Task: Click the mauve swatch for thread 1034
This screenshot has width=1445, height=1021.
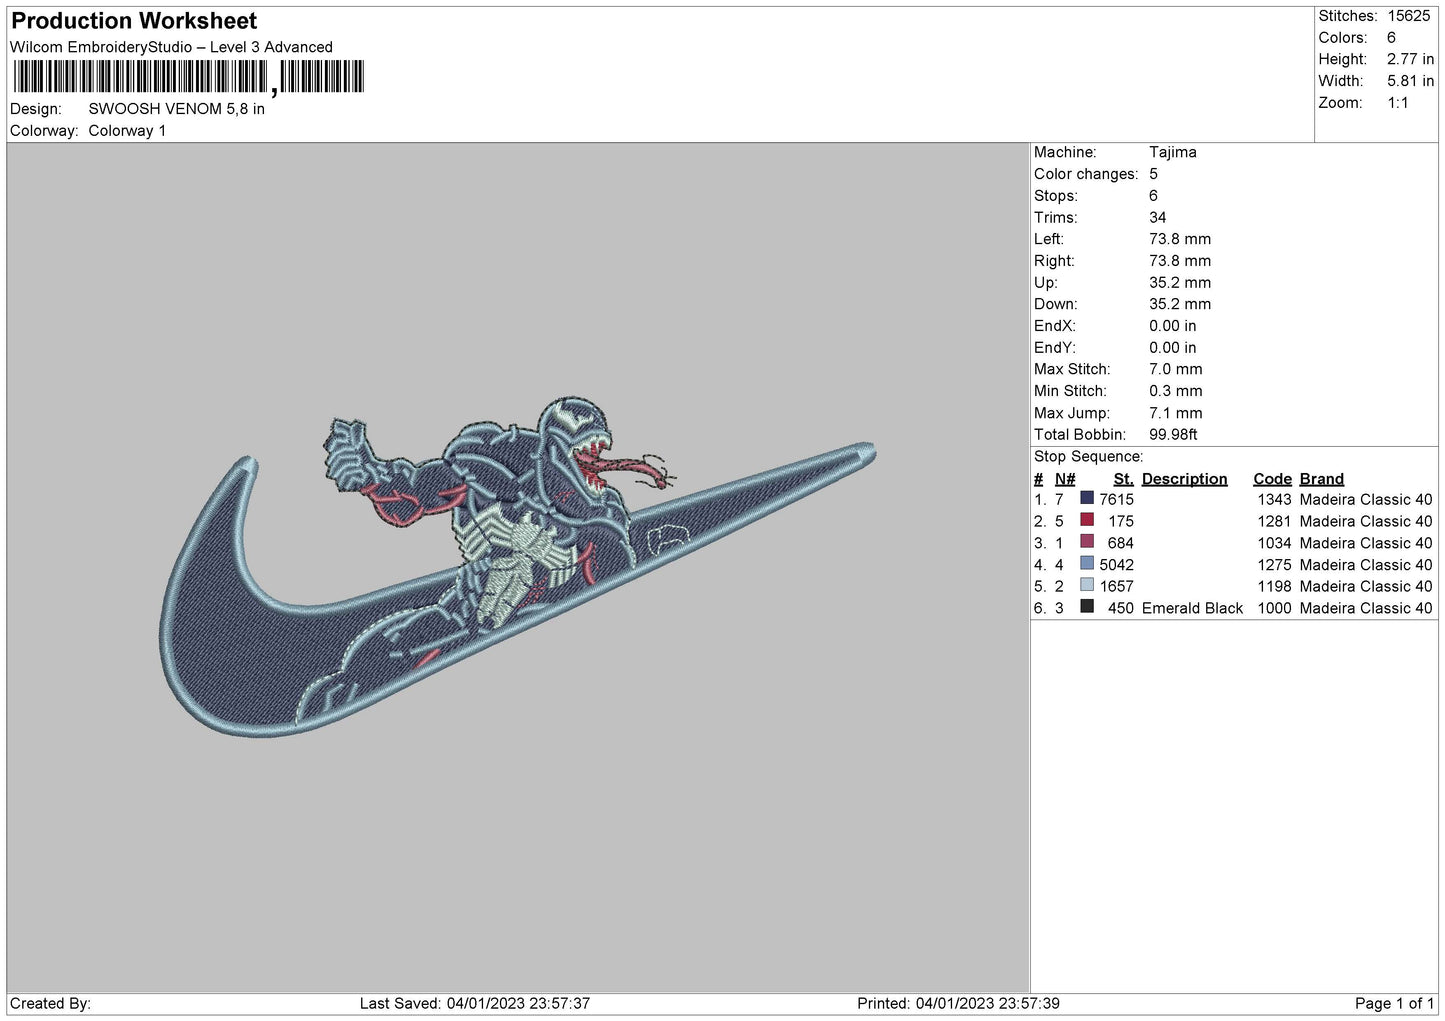Action: (x=1086, y=542)
